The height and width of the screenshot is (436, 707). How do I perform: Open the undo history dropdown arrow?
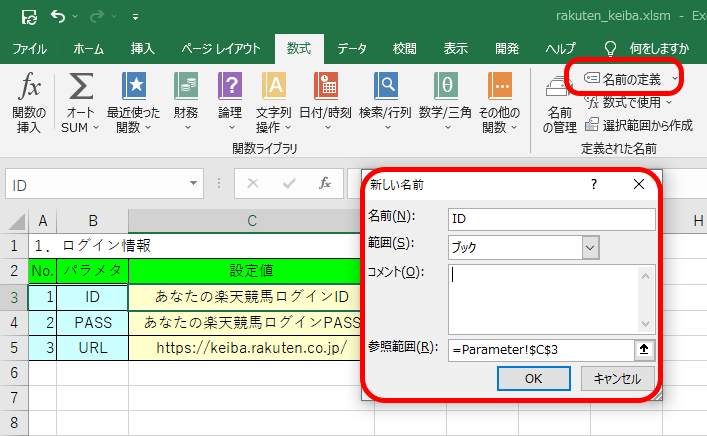click(x=75, y=17)
